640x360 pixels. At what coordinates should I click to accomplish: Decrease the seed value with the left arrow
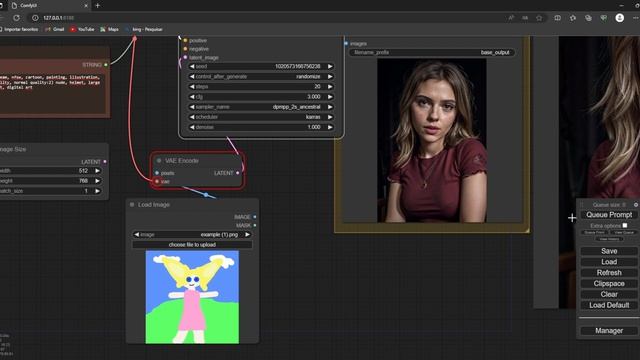tap(192, 66)
